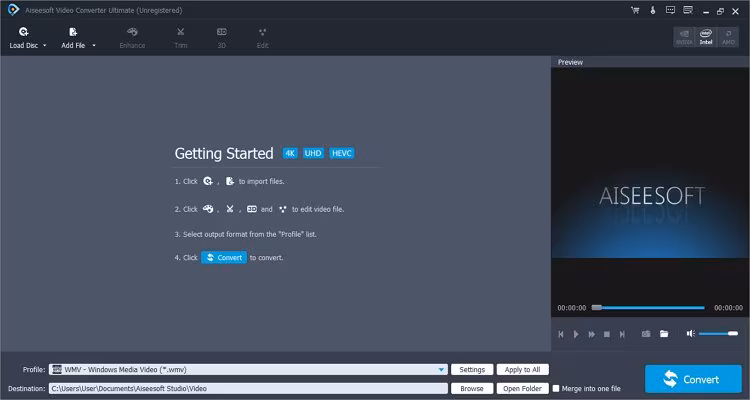Screen dimensions: 750x400
Task: Click the 4K badge next to Getting Started
Action: 290,153
